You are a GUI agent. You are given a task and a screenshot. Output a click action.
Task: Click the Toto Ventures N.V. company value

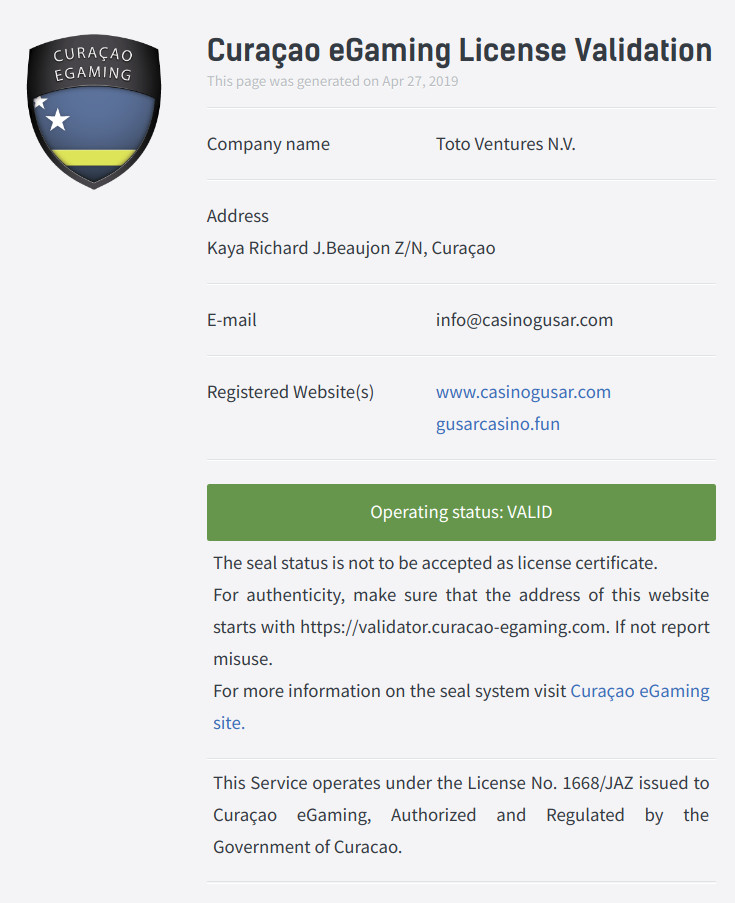[505, 144]
